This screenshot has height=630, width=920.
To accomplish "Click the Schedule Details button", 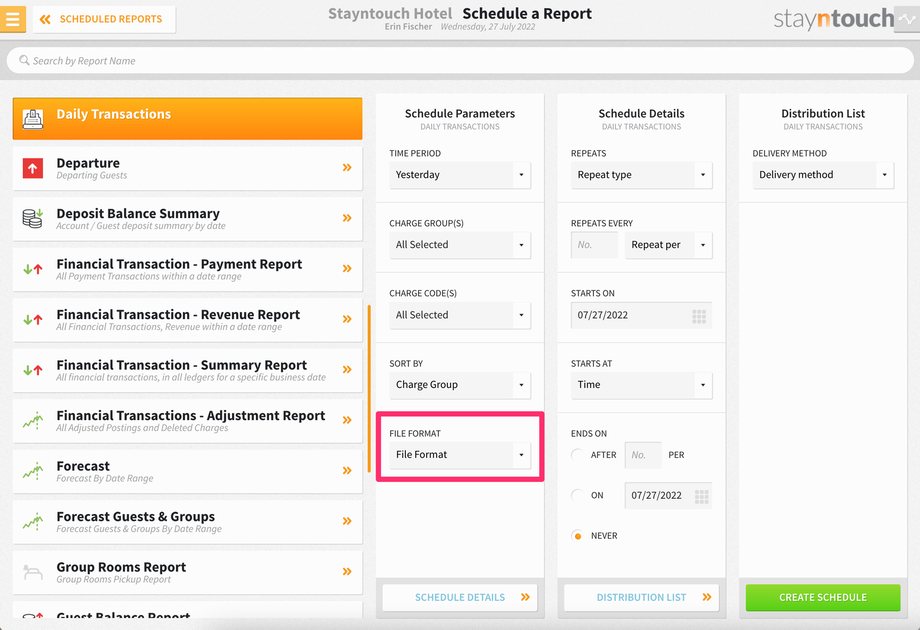I will click(x=459, y=597).
